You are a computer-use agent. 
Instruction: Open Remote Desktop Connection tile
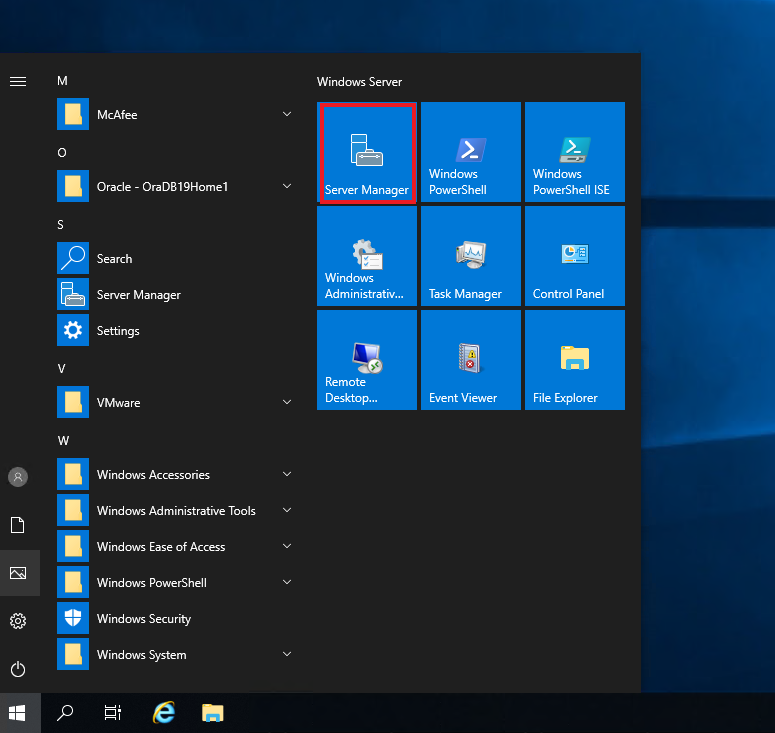[367, 360]
